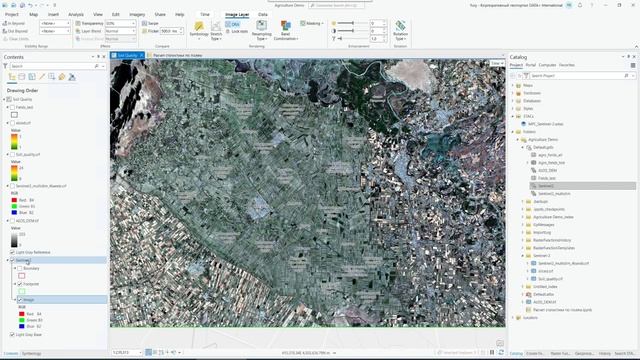Open the Map ribbon tab
This screenshot has height=360, width=640.
33,15
